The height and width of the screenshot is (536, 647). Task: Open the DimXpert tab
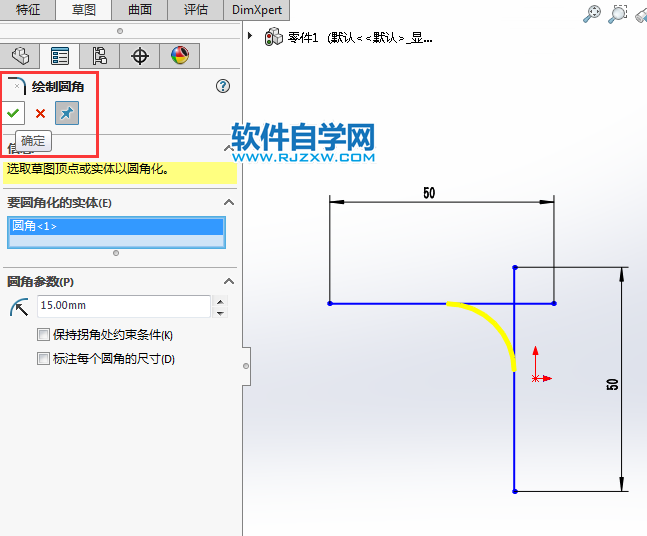[257, 9]
